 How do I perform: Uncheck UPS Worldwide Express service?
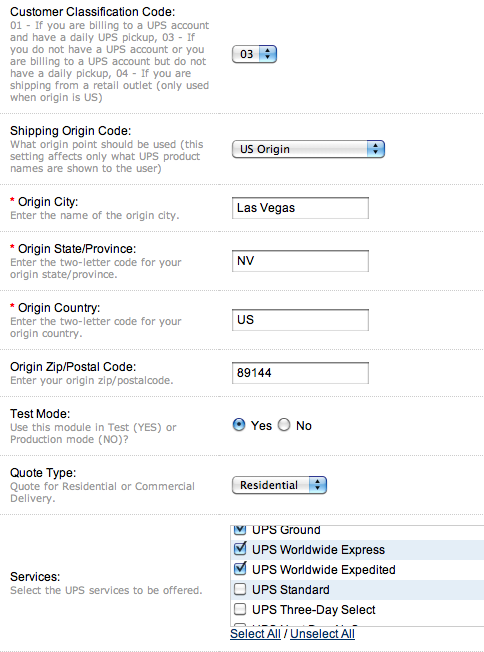coord(240,549)
